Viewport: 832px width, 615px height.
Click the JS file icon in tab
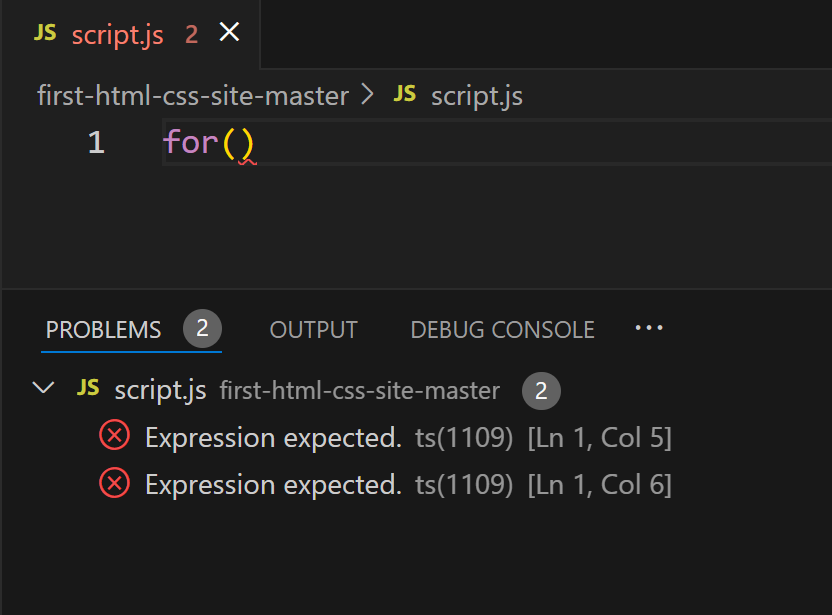[x=45, y=33]
